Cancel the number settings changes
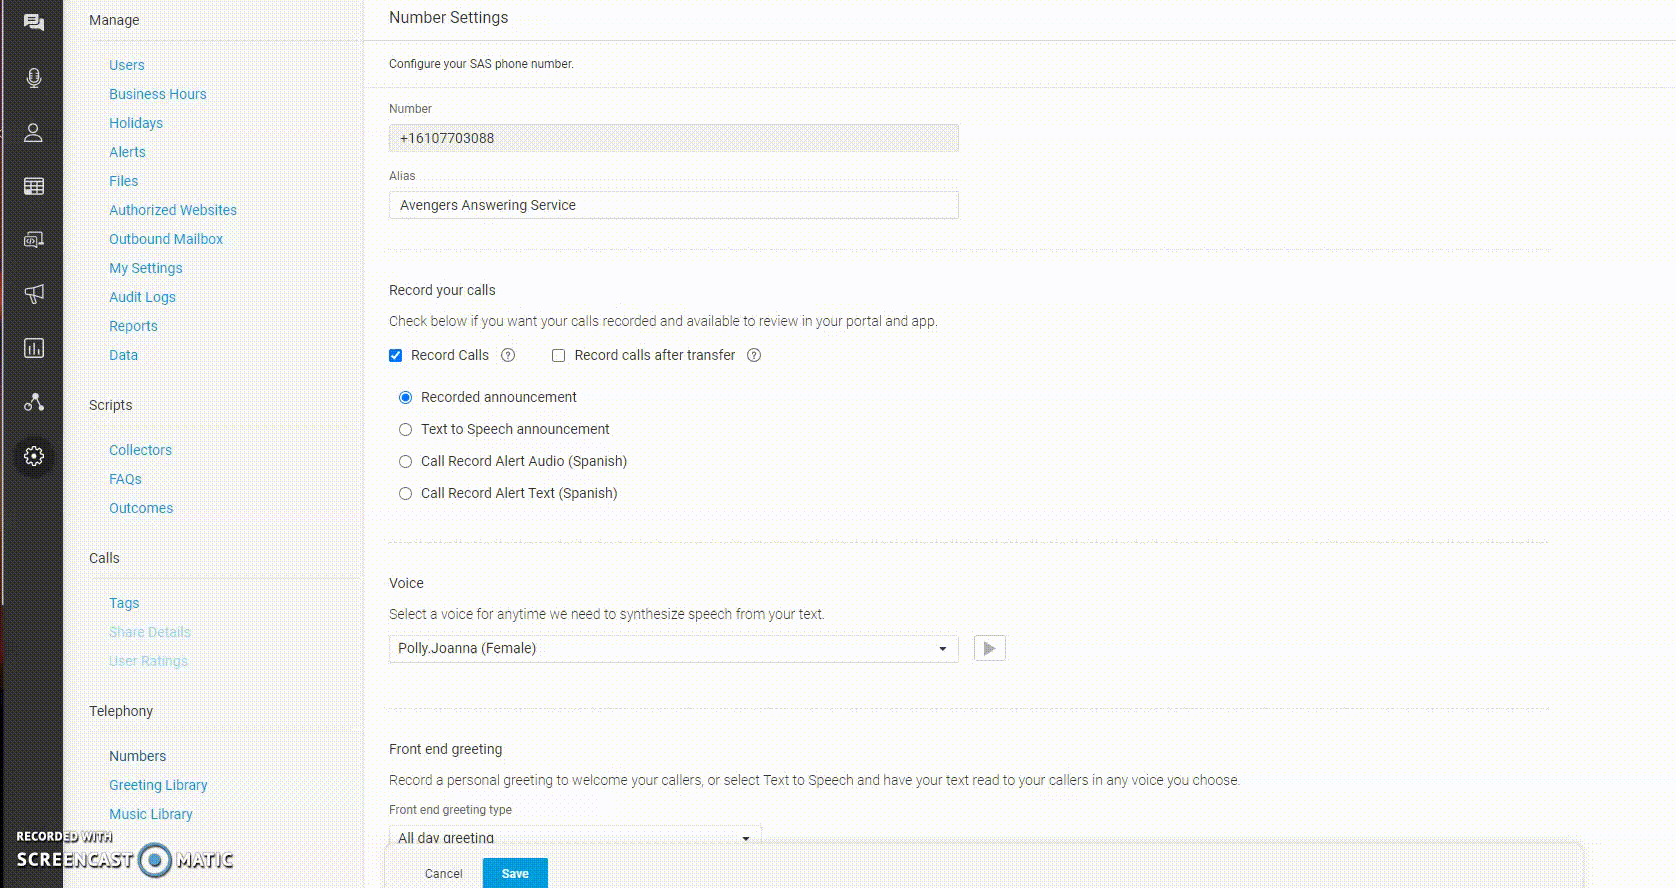The image size is (1676, 888). click(x=443, y=873)
